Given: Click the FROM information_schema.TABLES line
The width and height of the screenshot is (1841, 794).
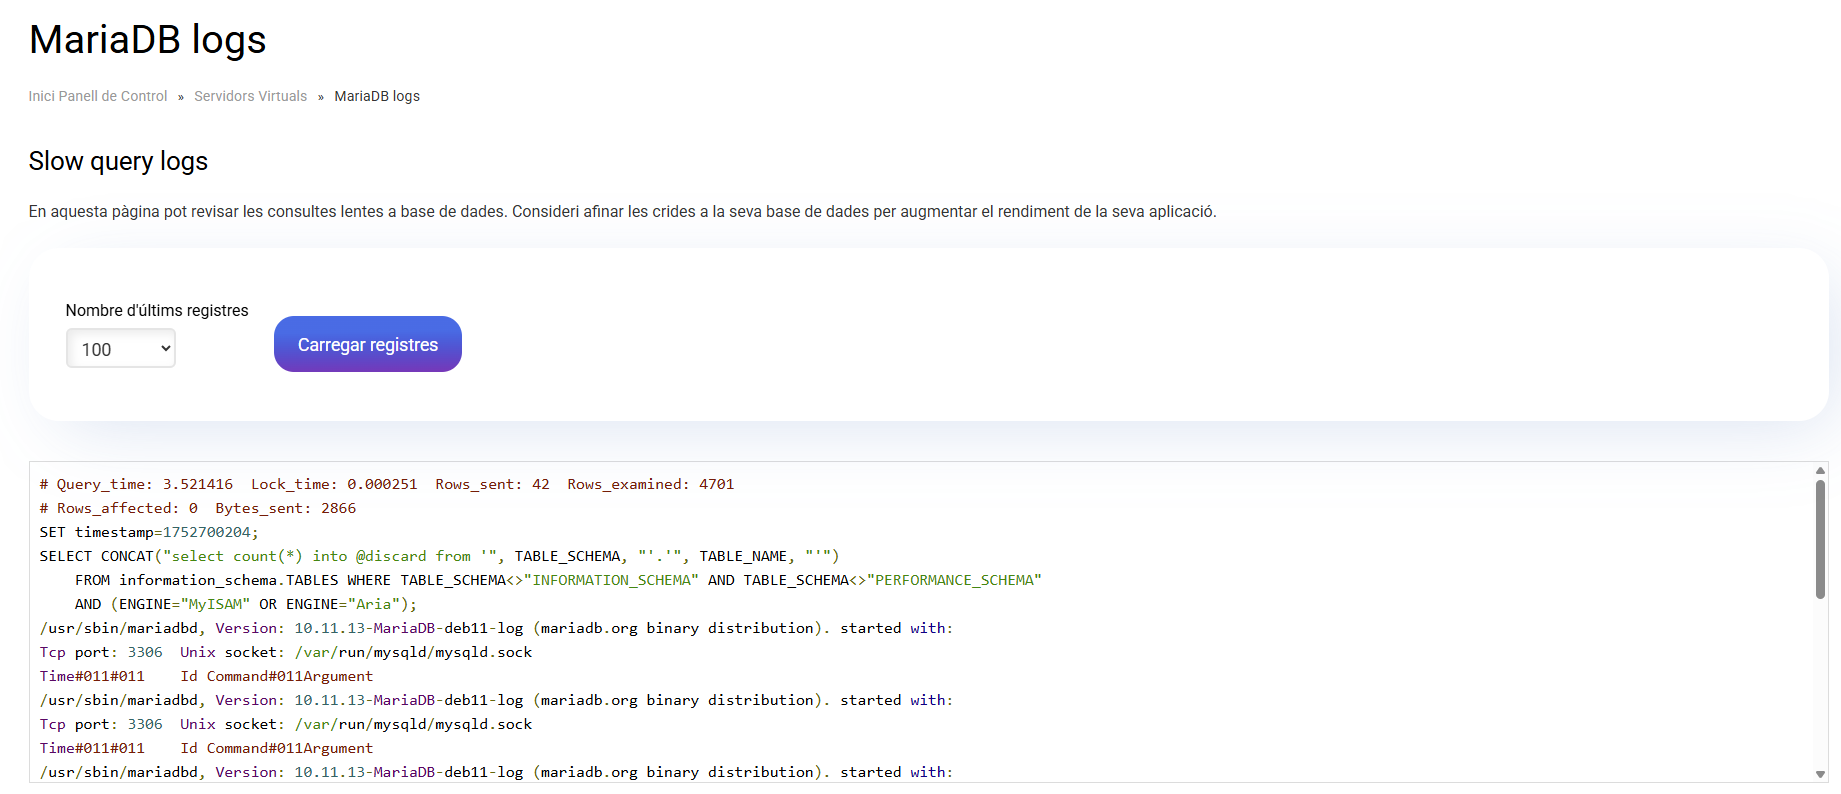Looking at the screenshot, I should click(x=557, y=580).
